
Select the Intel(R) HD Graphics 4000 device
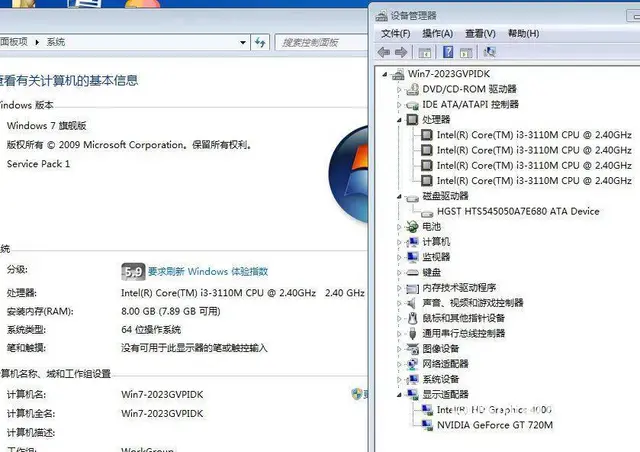494,410
